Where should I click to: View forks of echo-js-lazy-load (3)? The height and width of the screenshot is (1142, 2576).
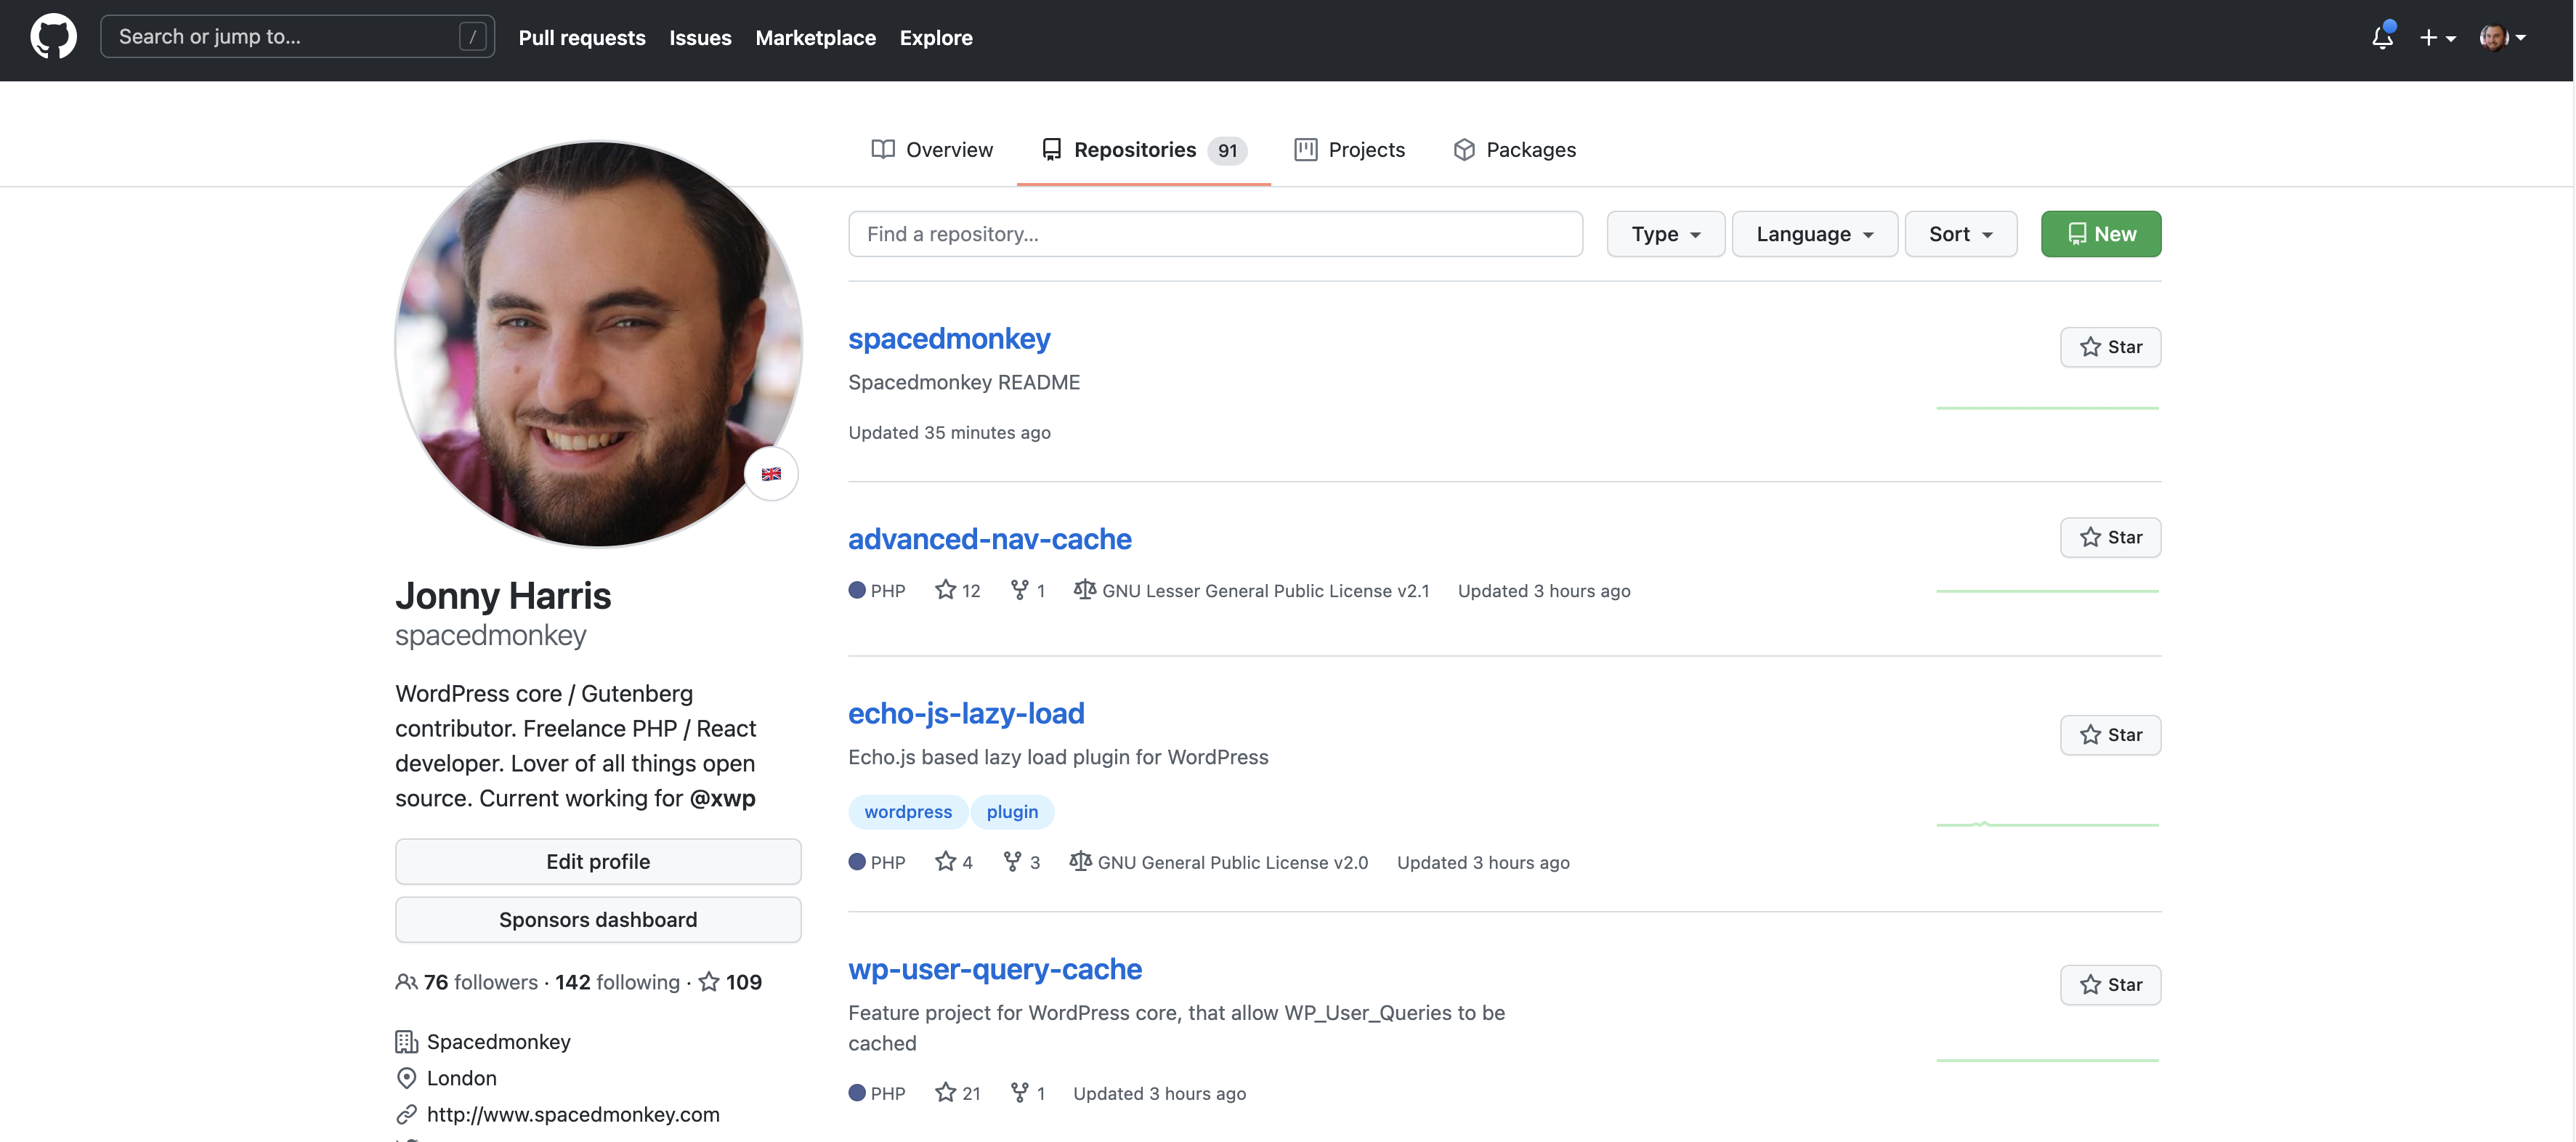pyautogui.click(x=1022, y=862)
